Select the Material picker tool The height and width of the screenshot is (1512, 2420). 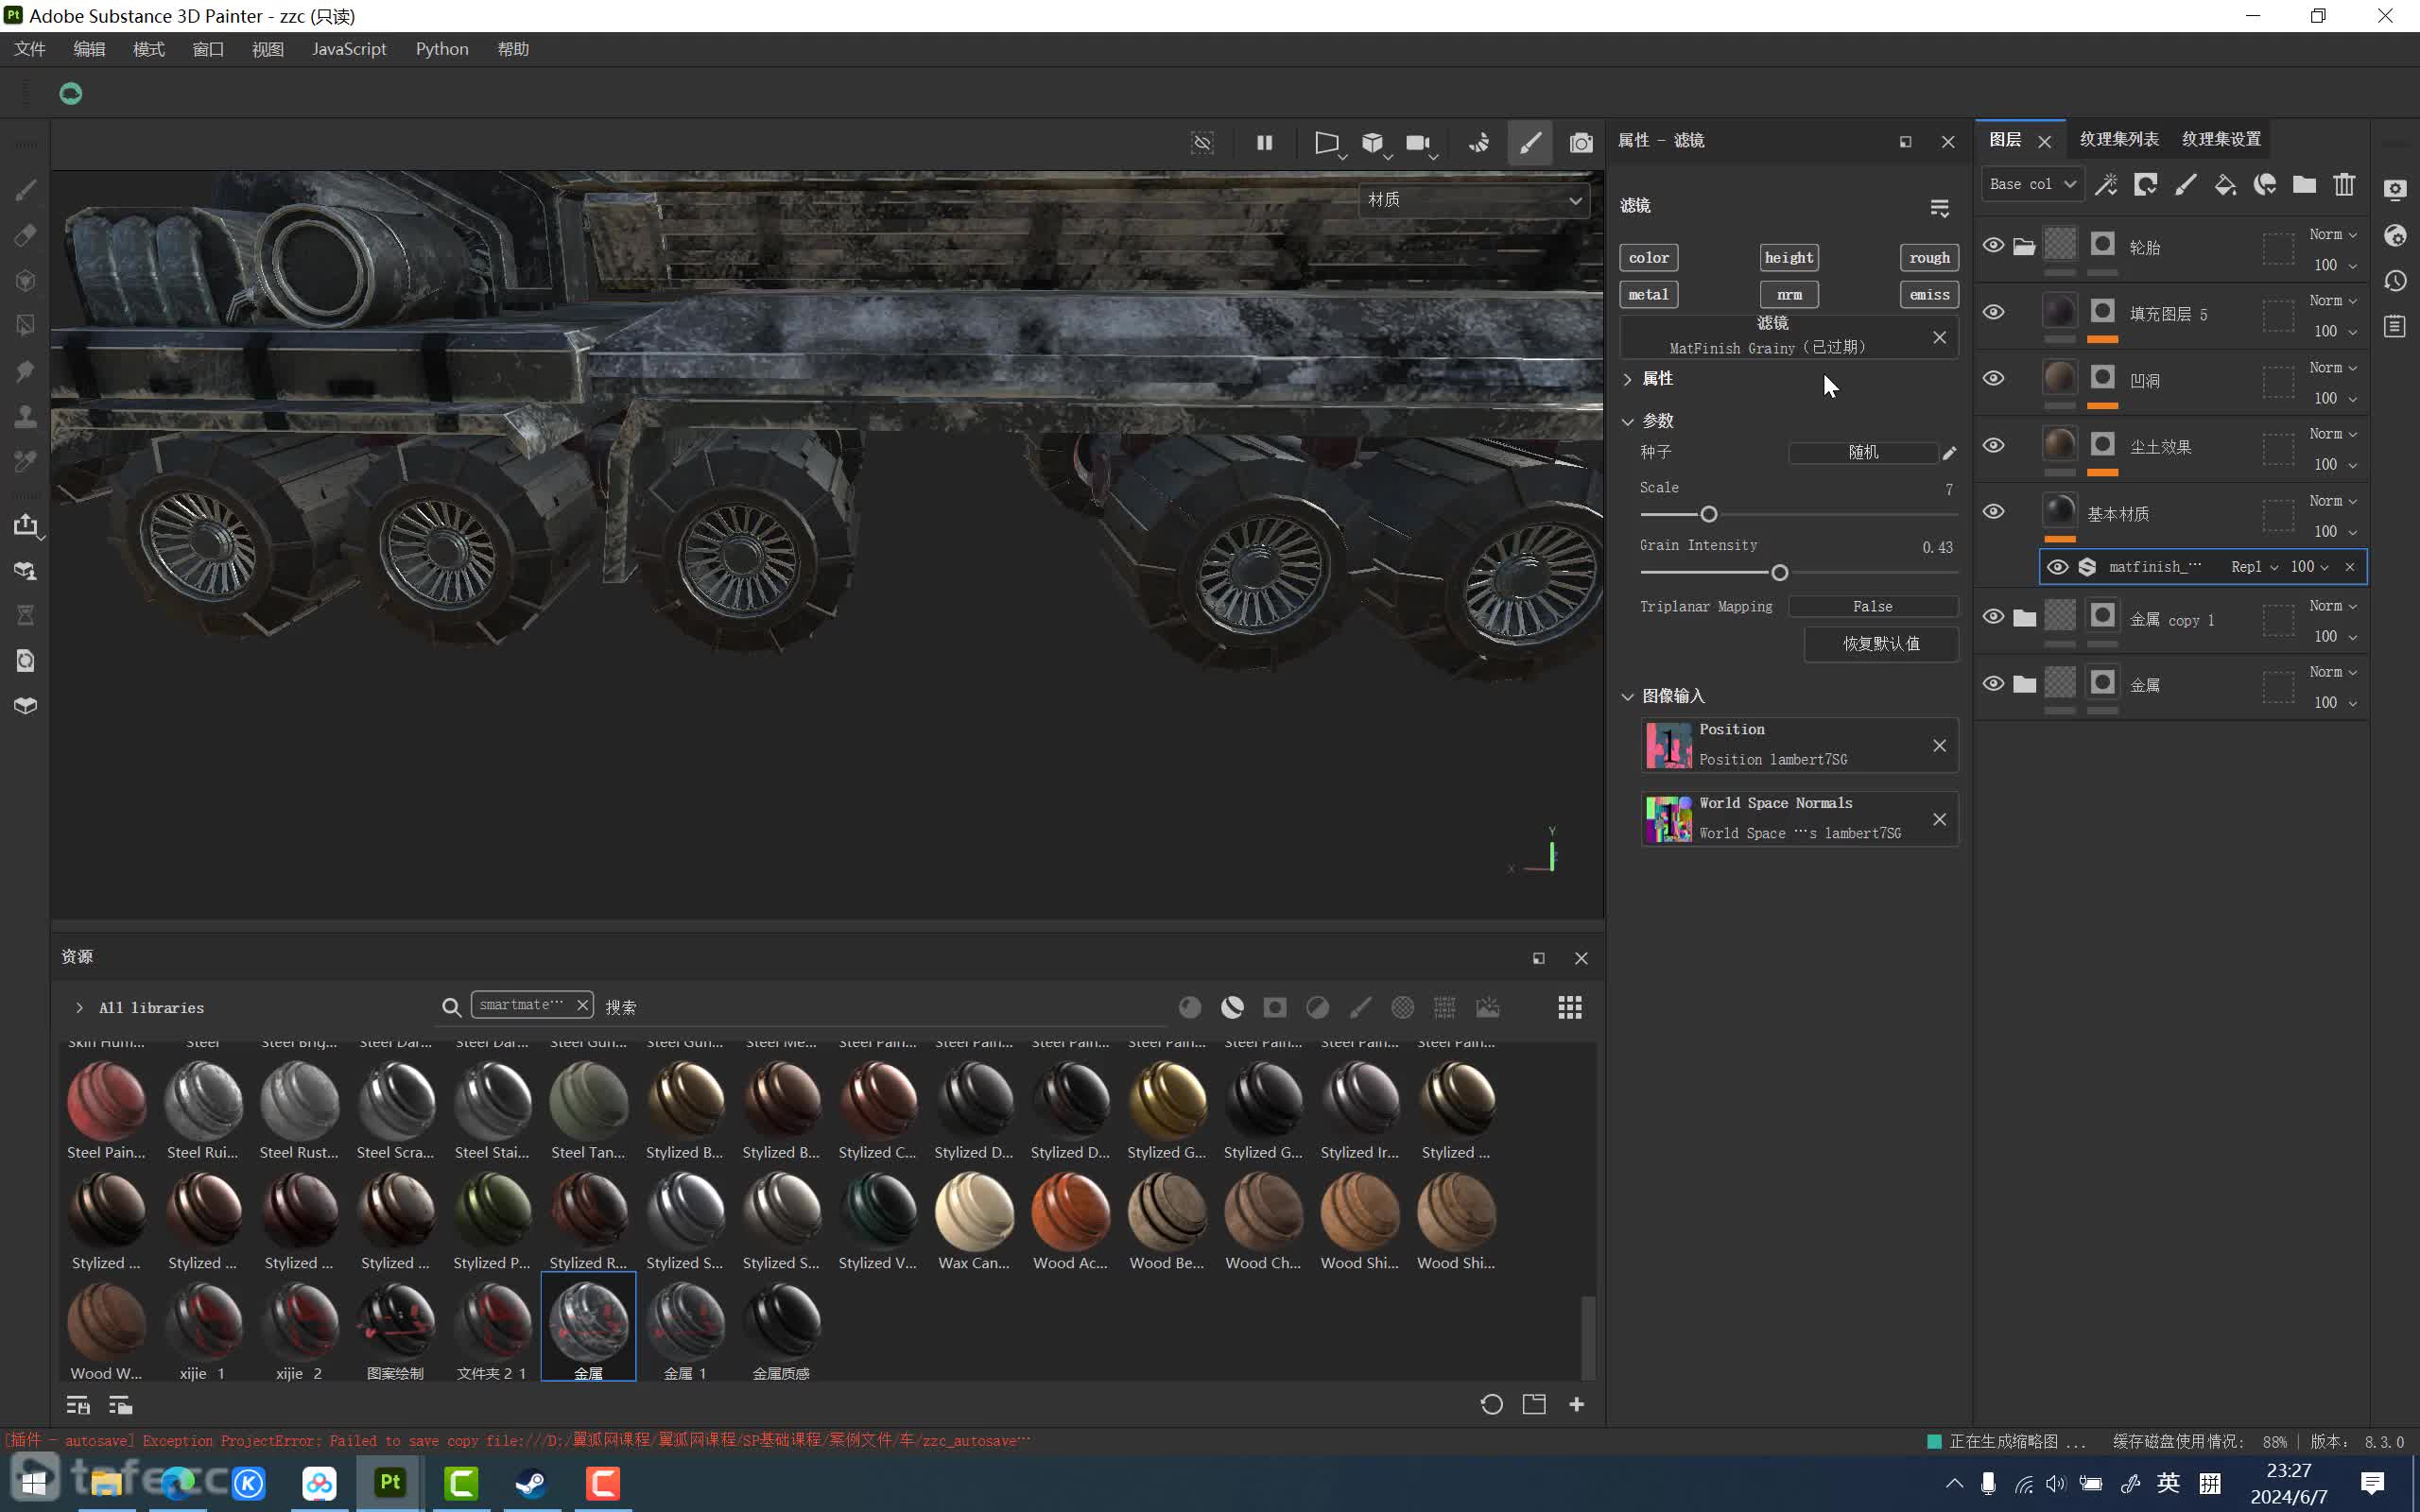[26, 462]
